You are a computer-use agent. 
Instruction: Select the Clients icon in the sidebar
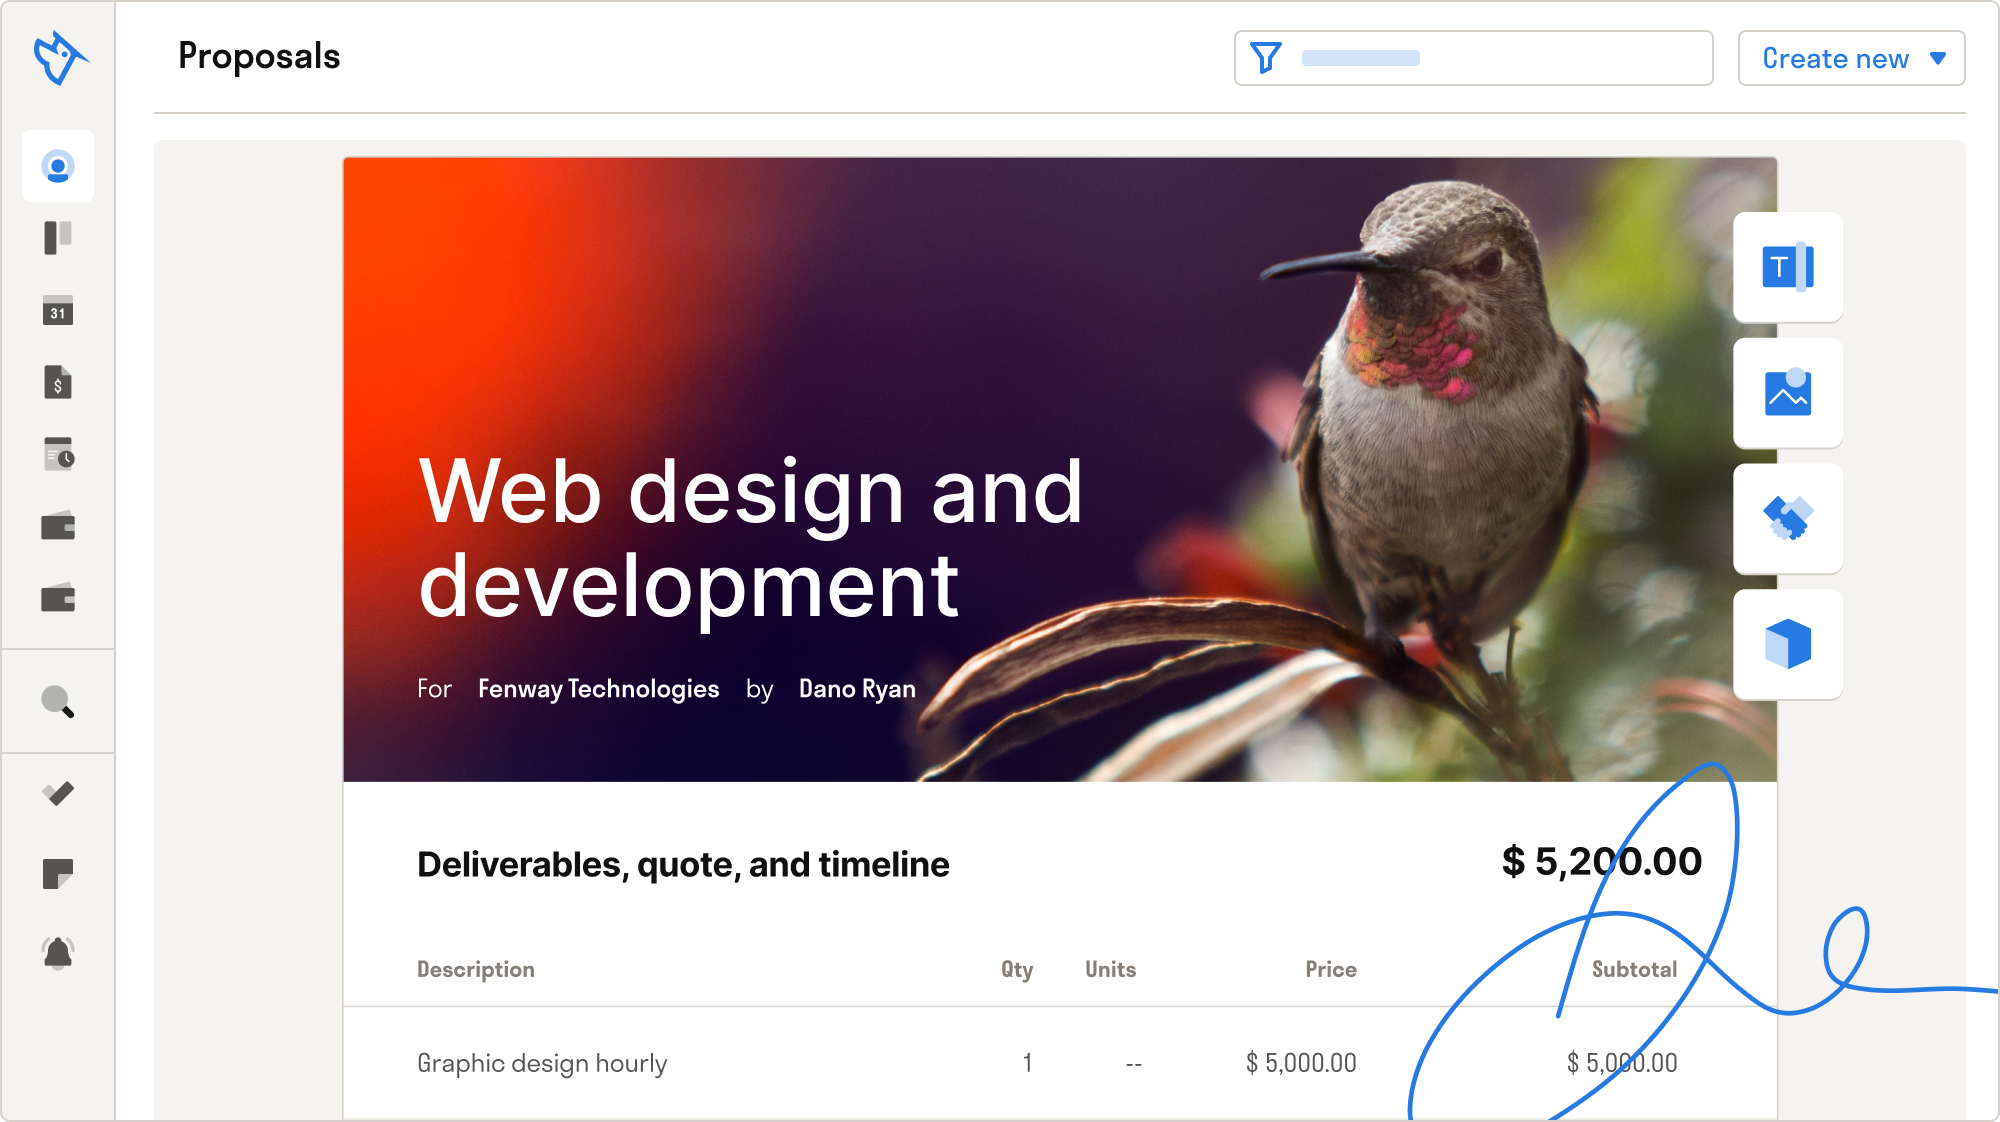point(57,167)
